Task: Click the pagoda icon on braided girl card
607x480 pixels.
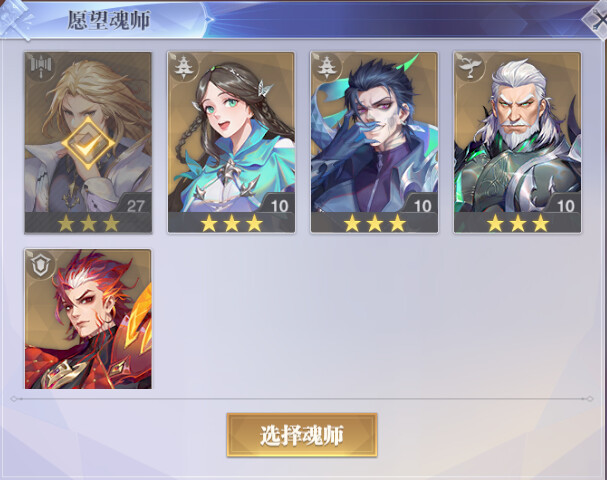Action: 184,67
